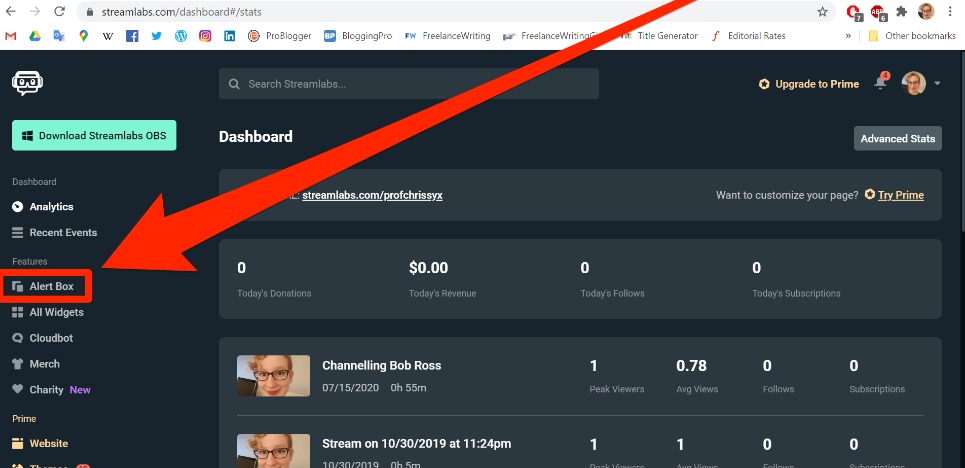The image size is (965, 468).
Task: Open the Twitter bookmark icon
Action: pos(156,36)
